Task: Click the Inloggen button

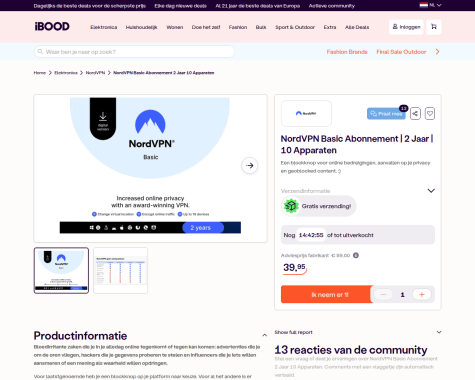Action: click(x=406, y=27)
